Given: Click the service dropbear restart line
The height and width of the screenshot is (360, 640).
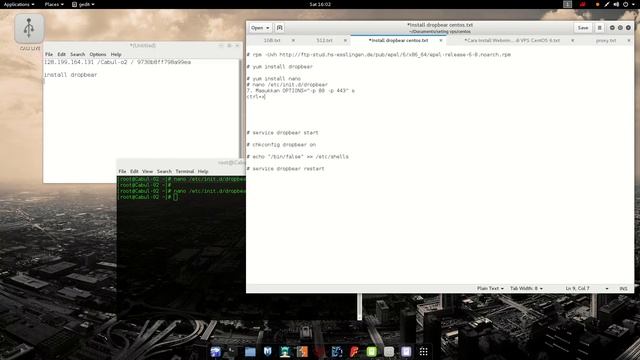Looking at the screenshot, I should click(x=285, y=169).
